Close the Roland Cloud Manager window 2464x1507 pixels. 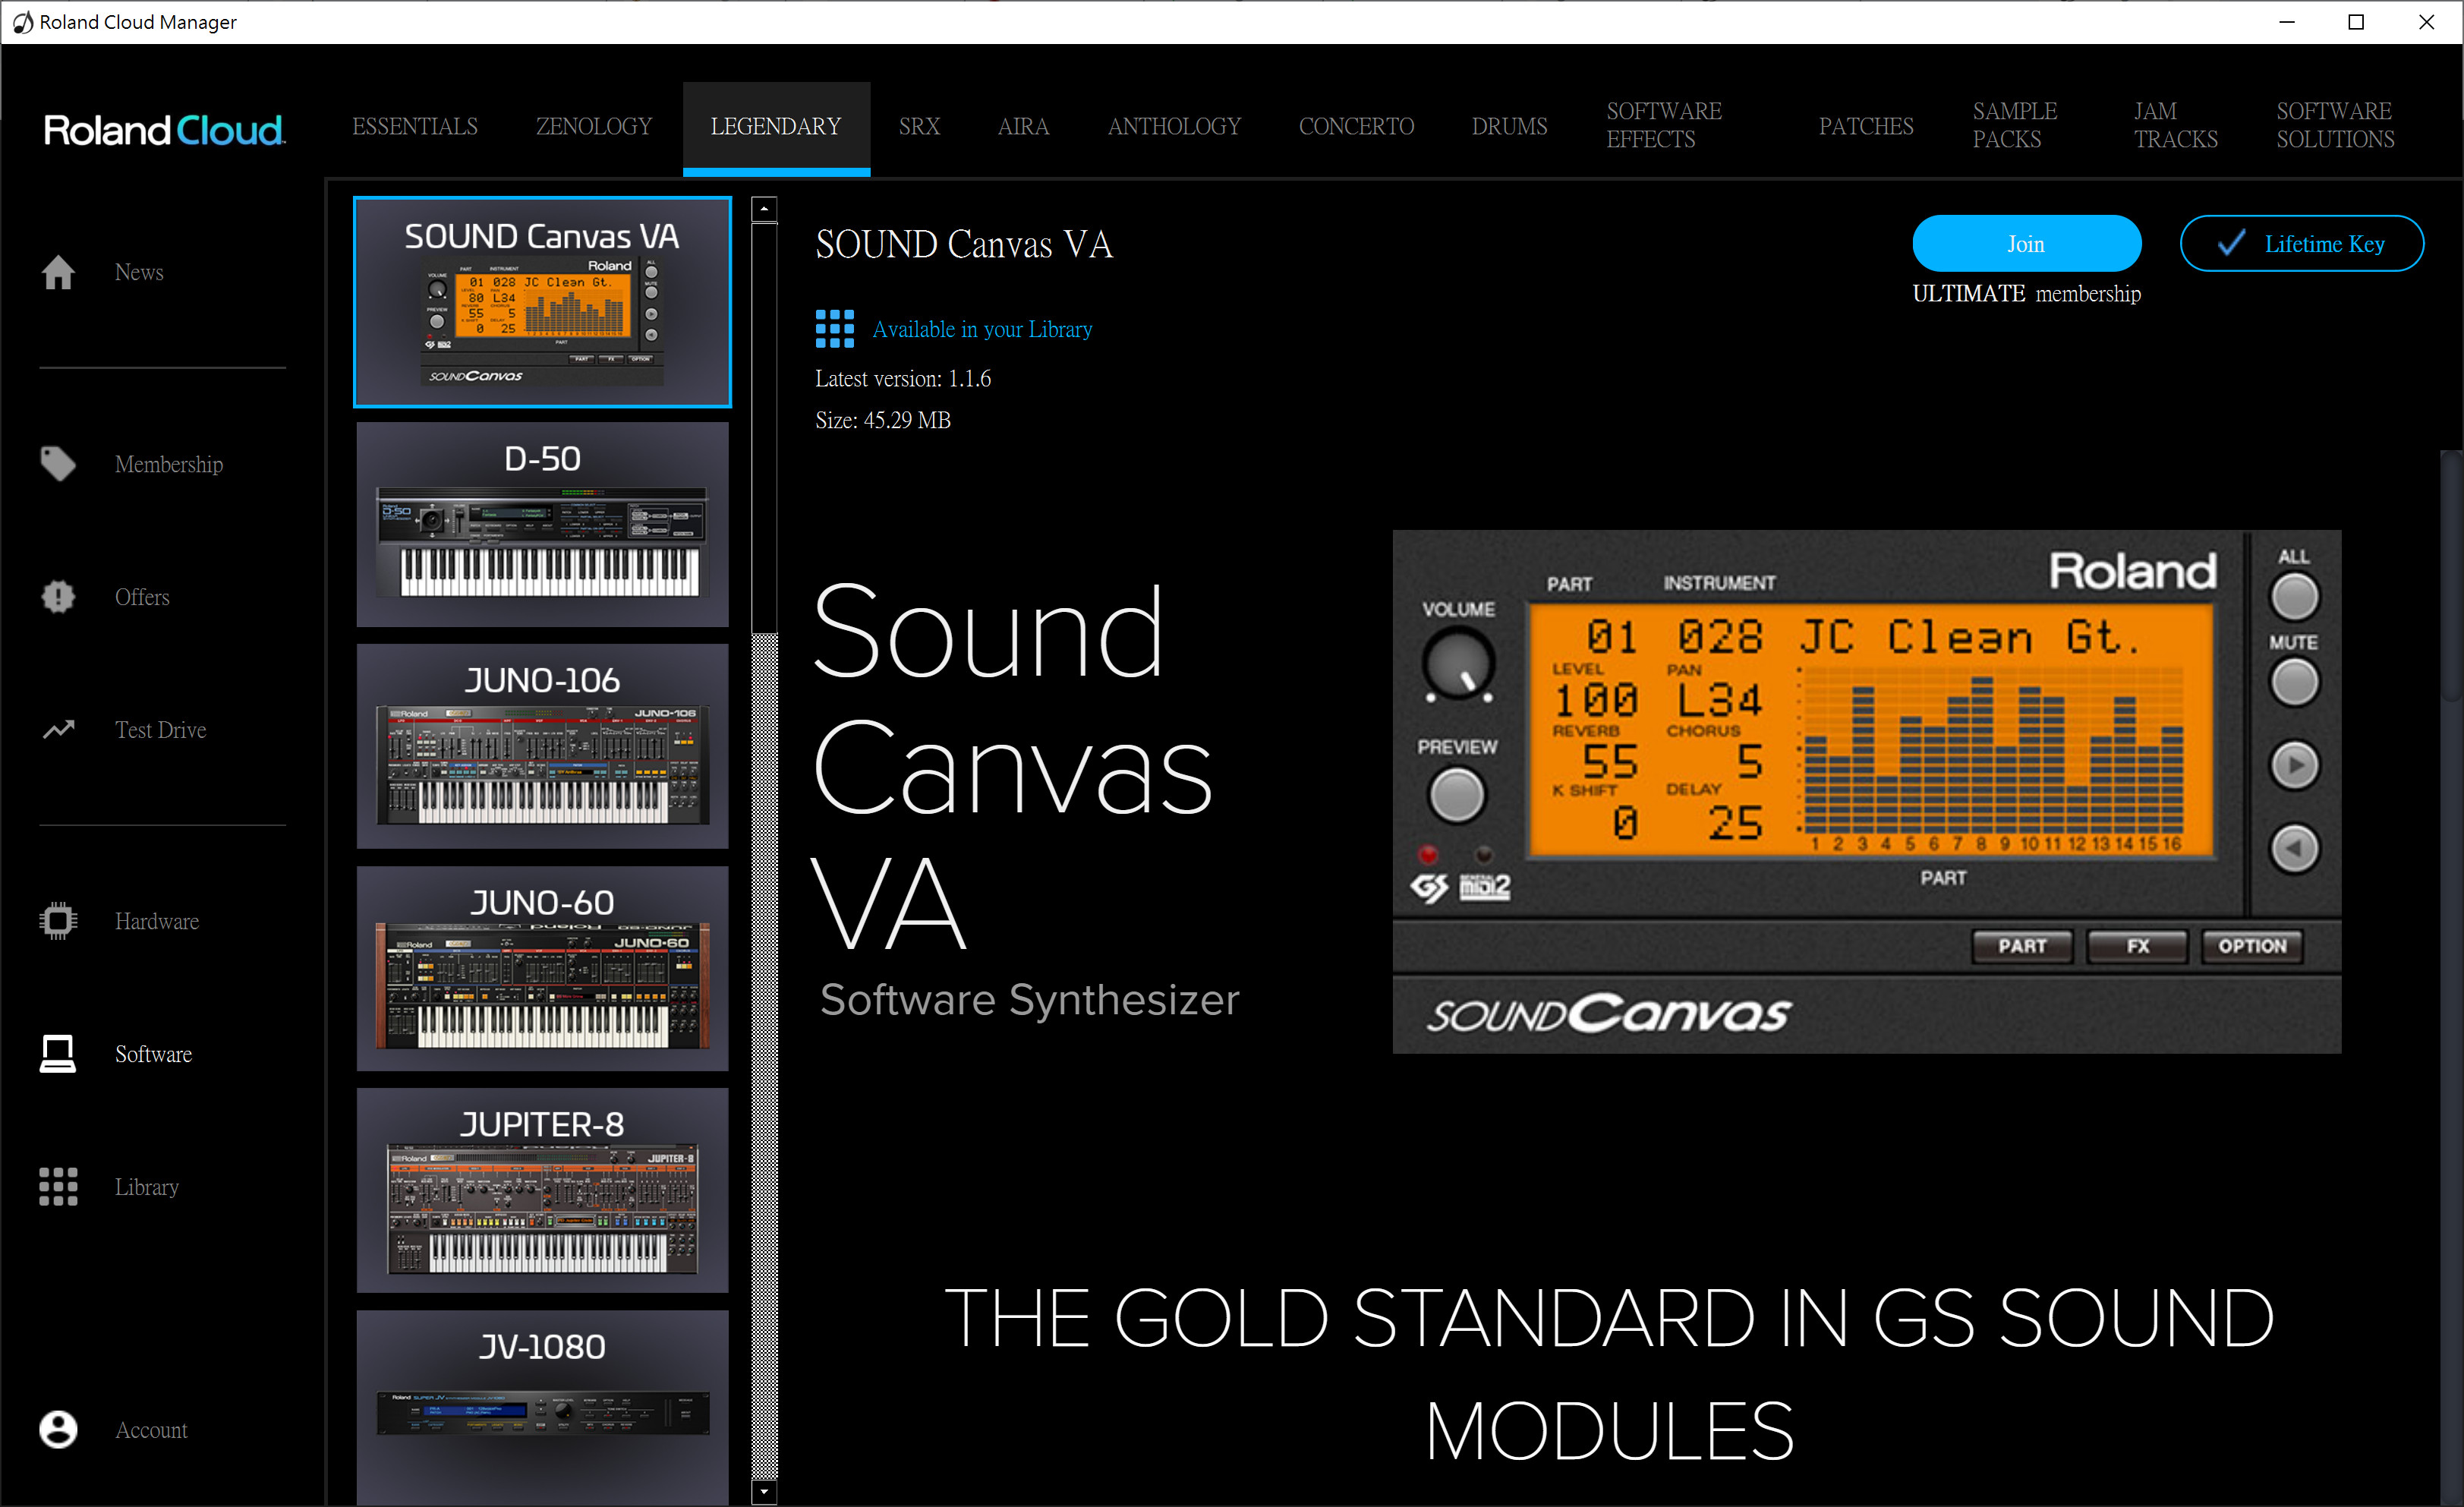click(2426, 22)
